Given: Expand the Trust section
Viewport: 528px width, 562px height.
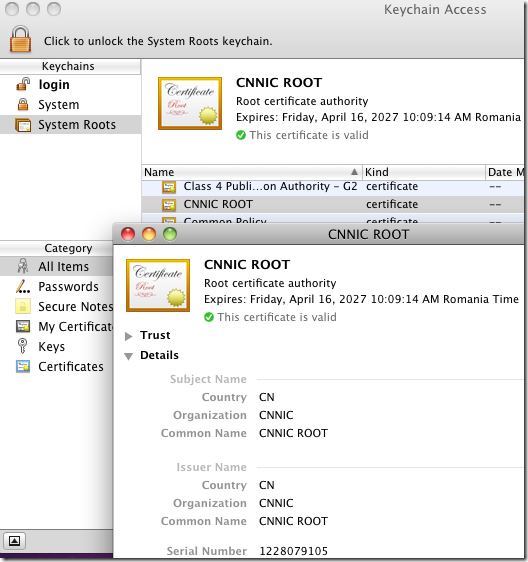Looking at the screenshot, I should [128, 336].
